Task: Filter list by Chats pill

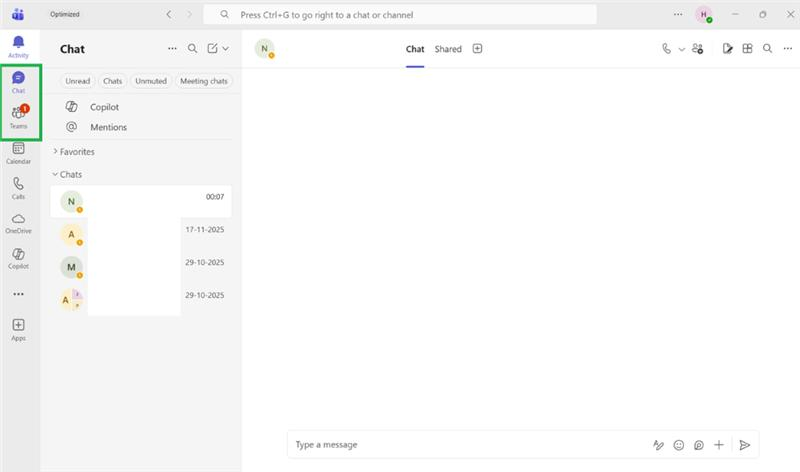Action: (x=113, y=81)
